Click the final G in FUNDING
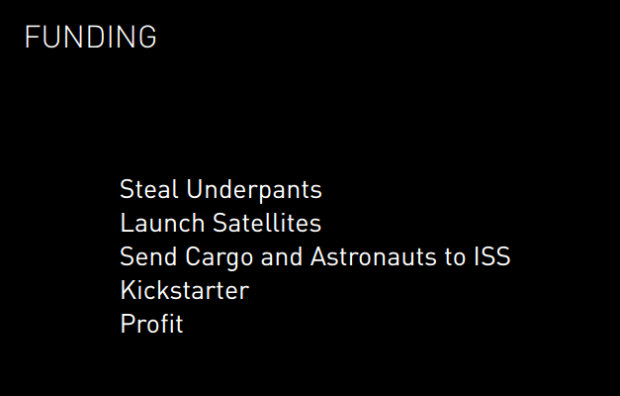The image size is (620, 396). click(x=147, y=37)
